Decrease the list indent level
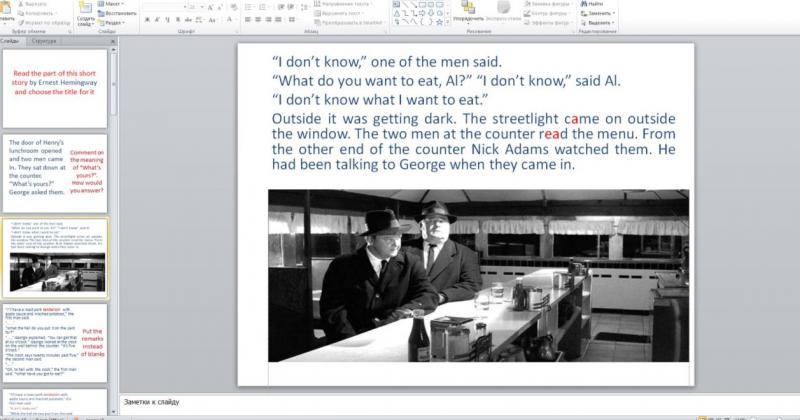 point(281,7)
